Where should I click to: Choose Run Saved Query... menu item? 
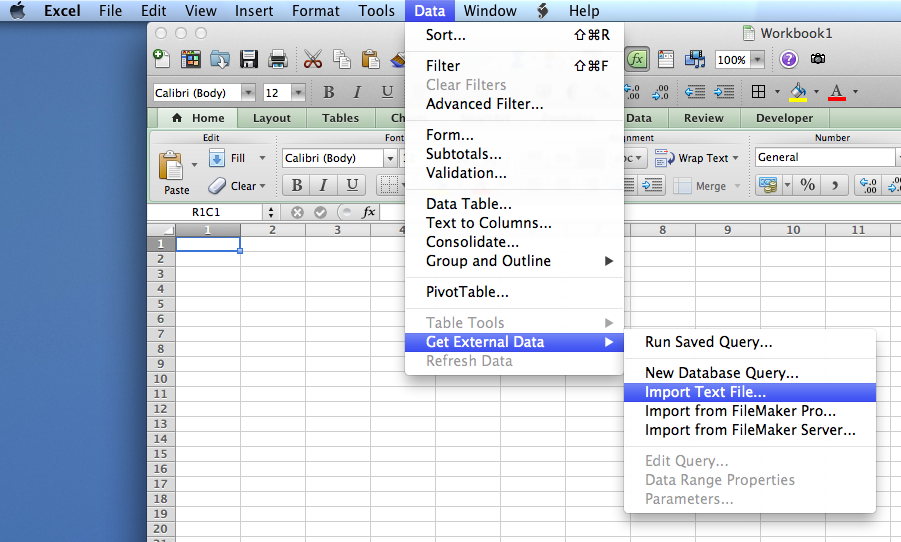pos(749,342)
